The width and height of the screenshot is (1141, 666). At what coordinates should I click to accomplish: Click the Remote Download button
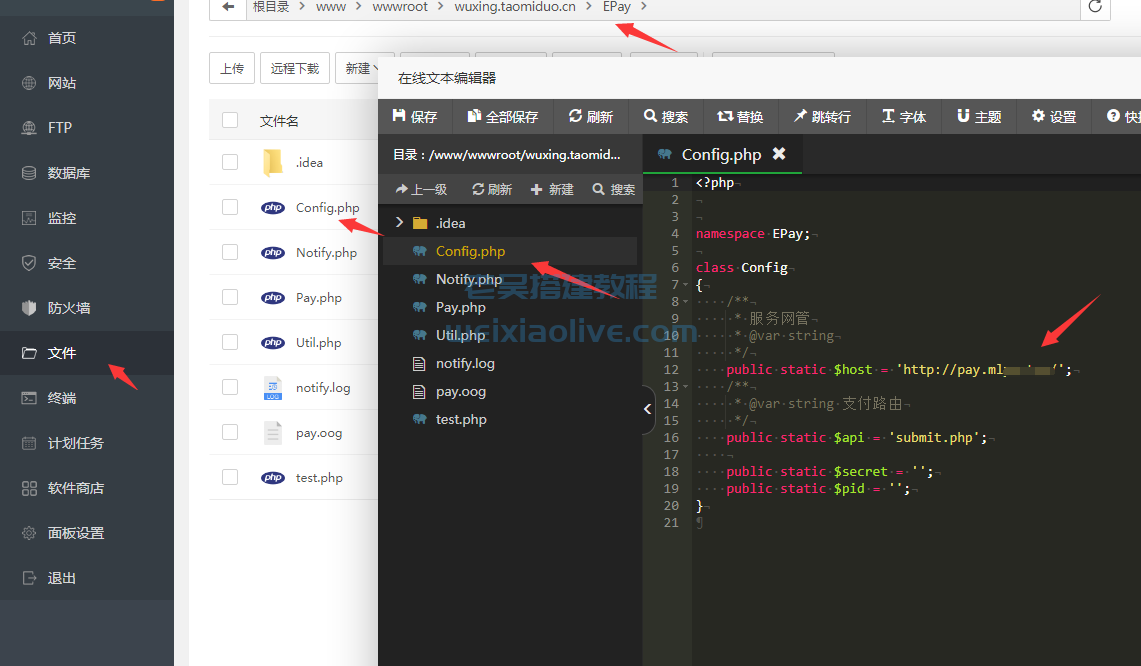[295, 69]
